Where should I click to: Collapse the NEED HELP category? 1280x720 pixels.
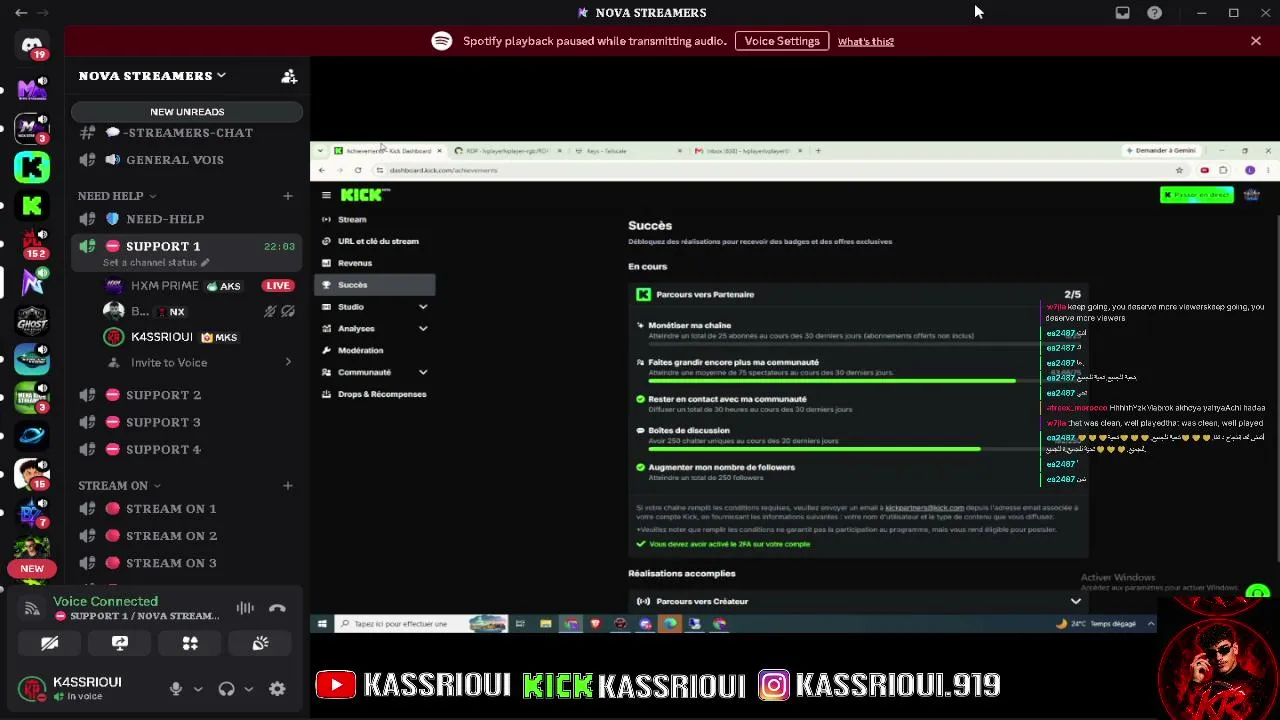tap(117, 196)
